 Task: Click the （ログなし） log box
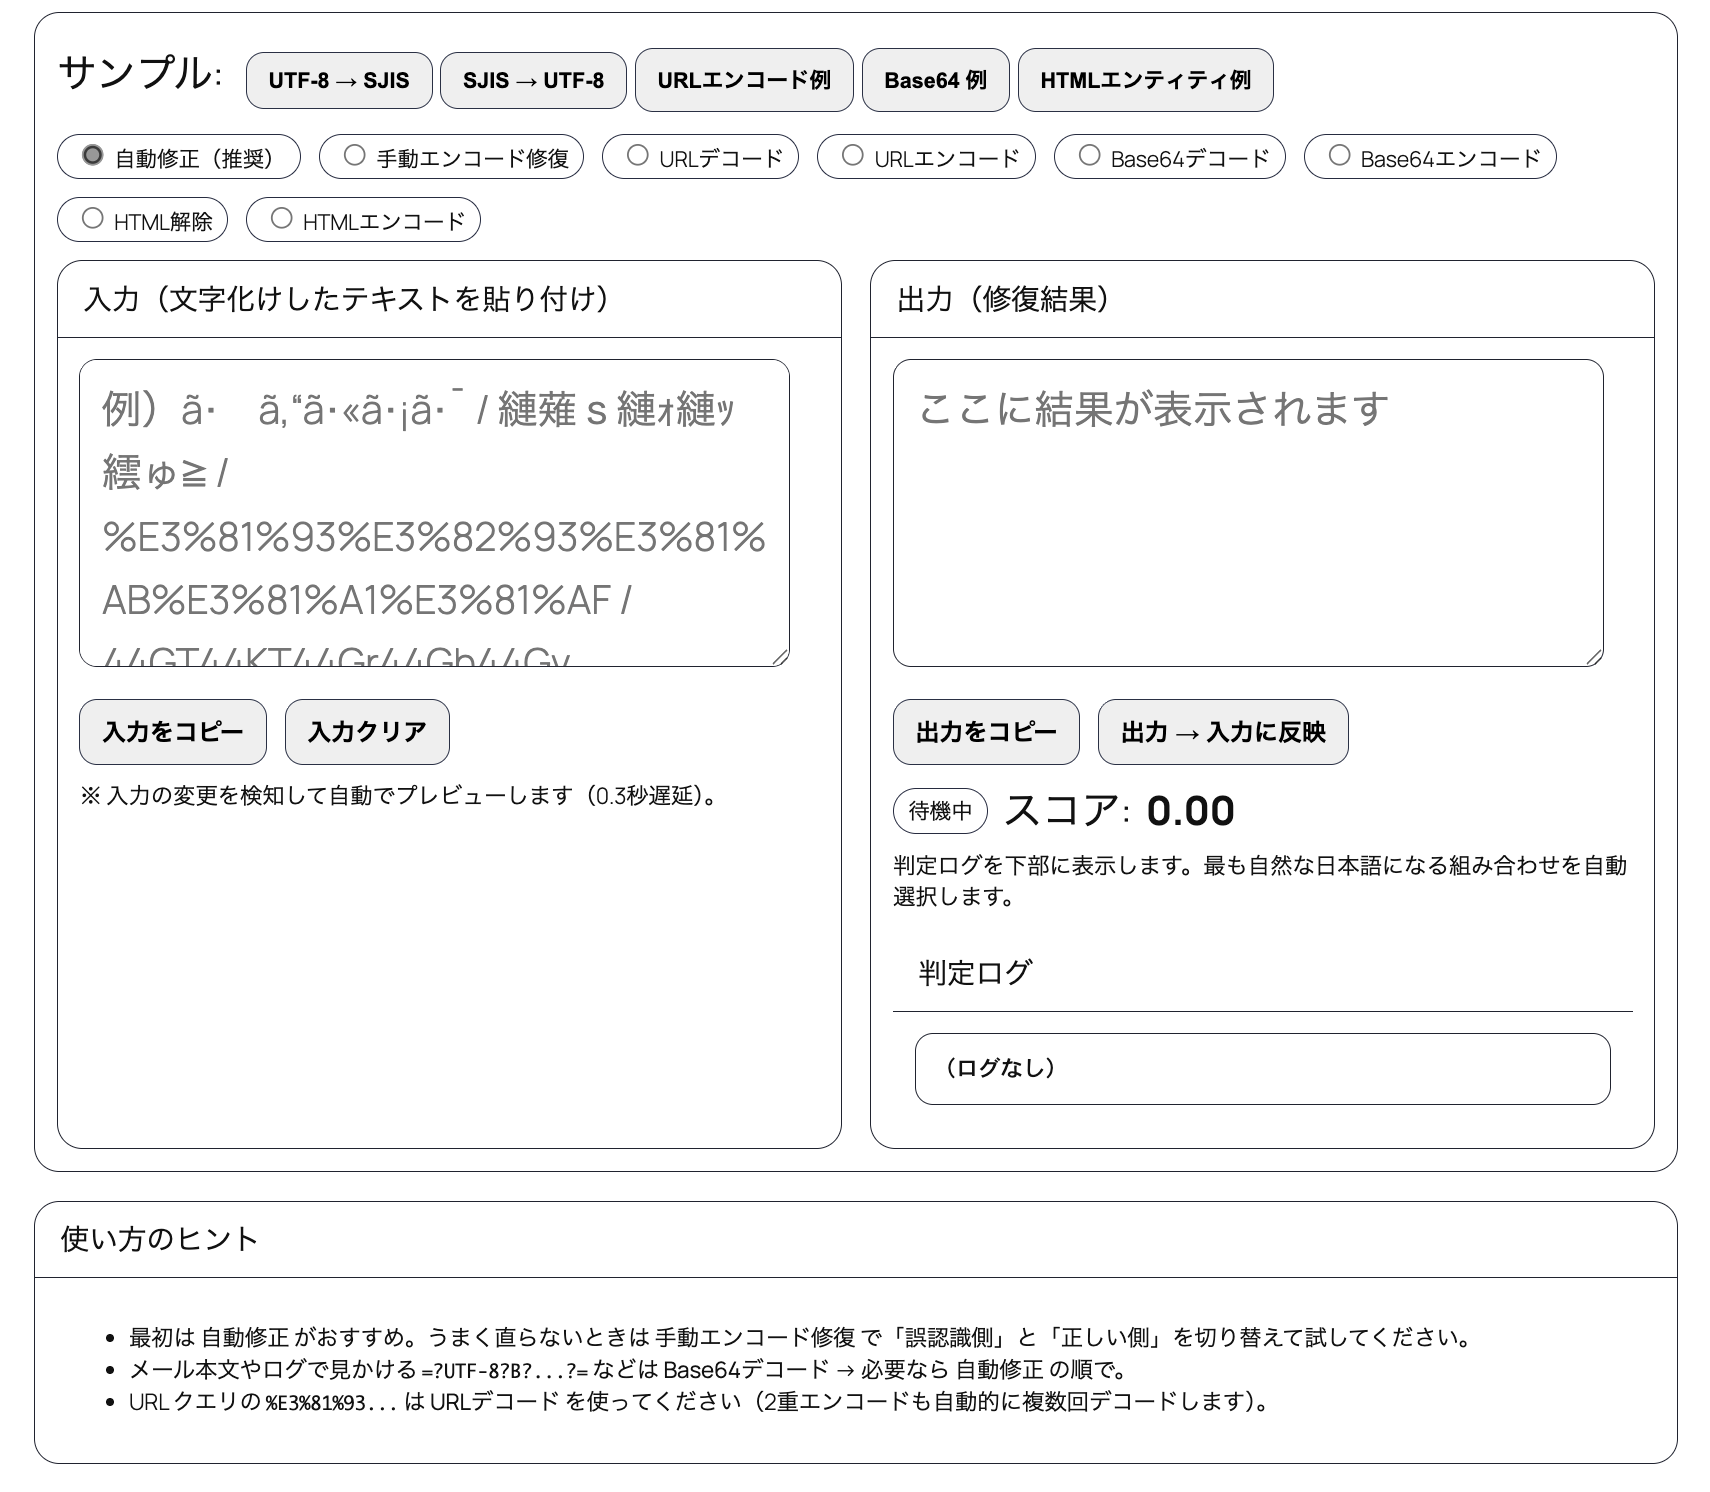pos(1262,1069)
